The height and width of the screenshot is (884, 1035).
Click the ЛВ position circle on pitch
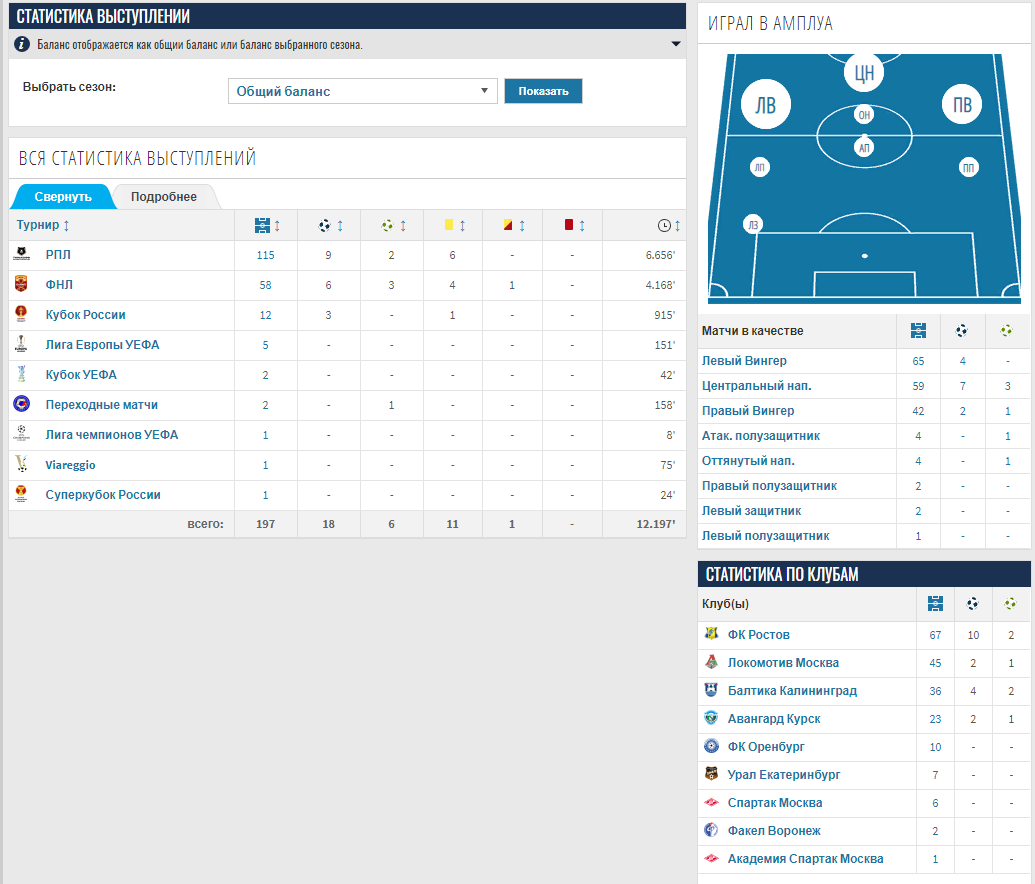tap(765, 105)
